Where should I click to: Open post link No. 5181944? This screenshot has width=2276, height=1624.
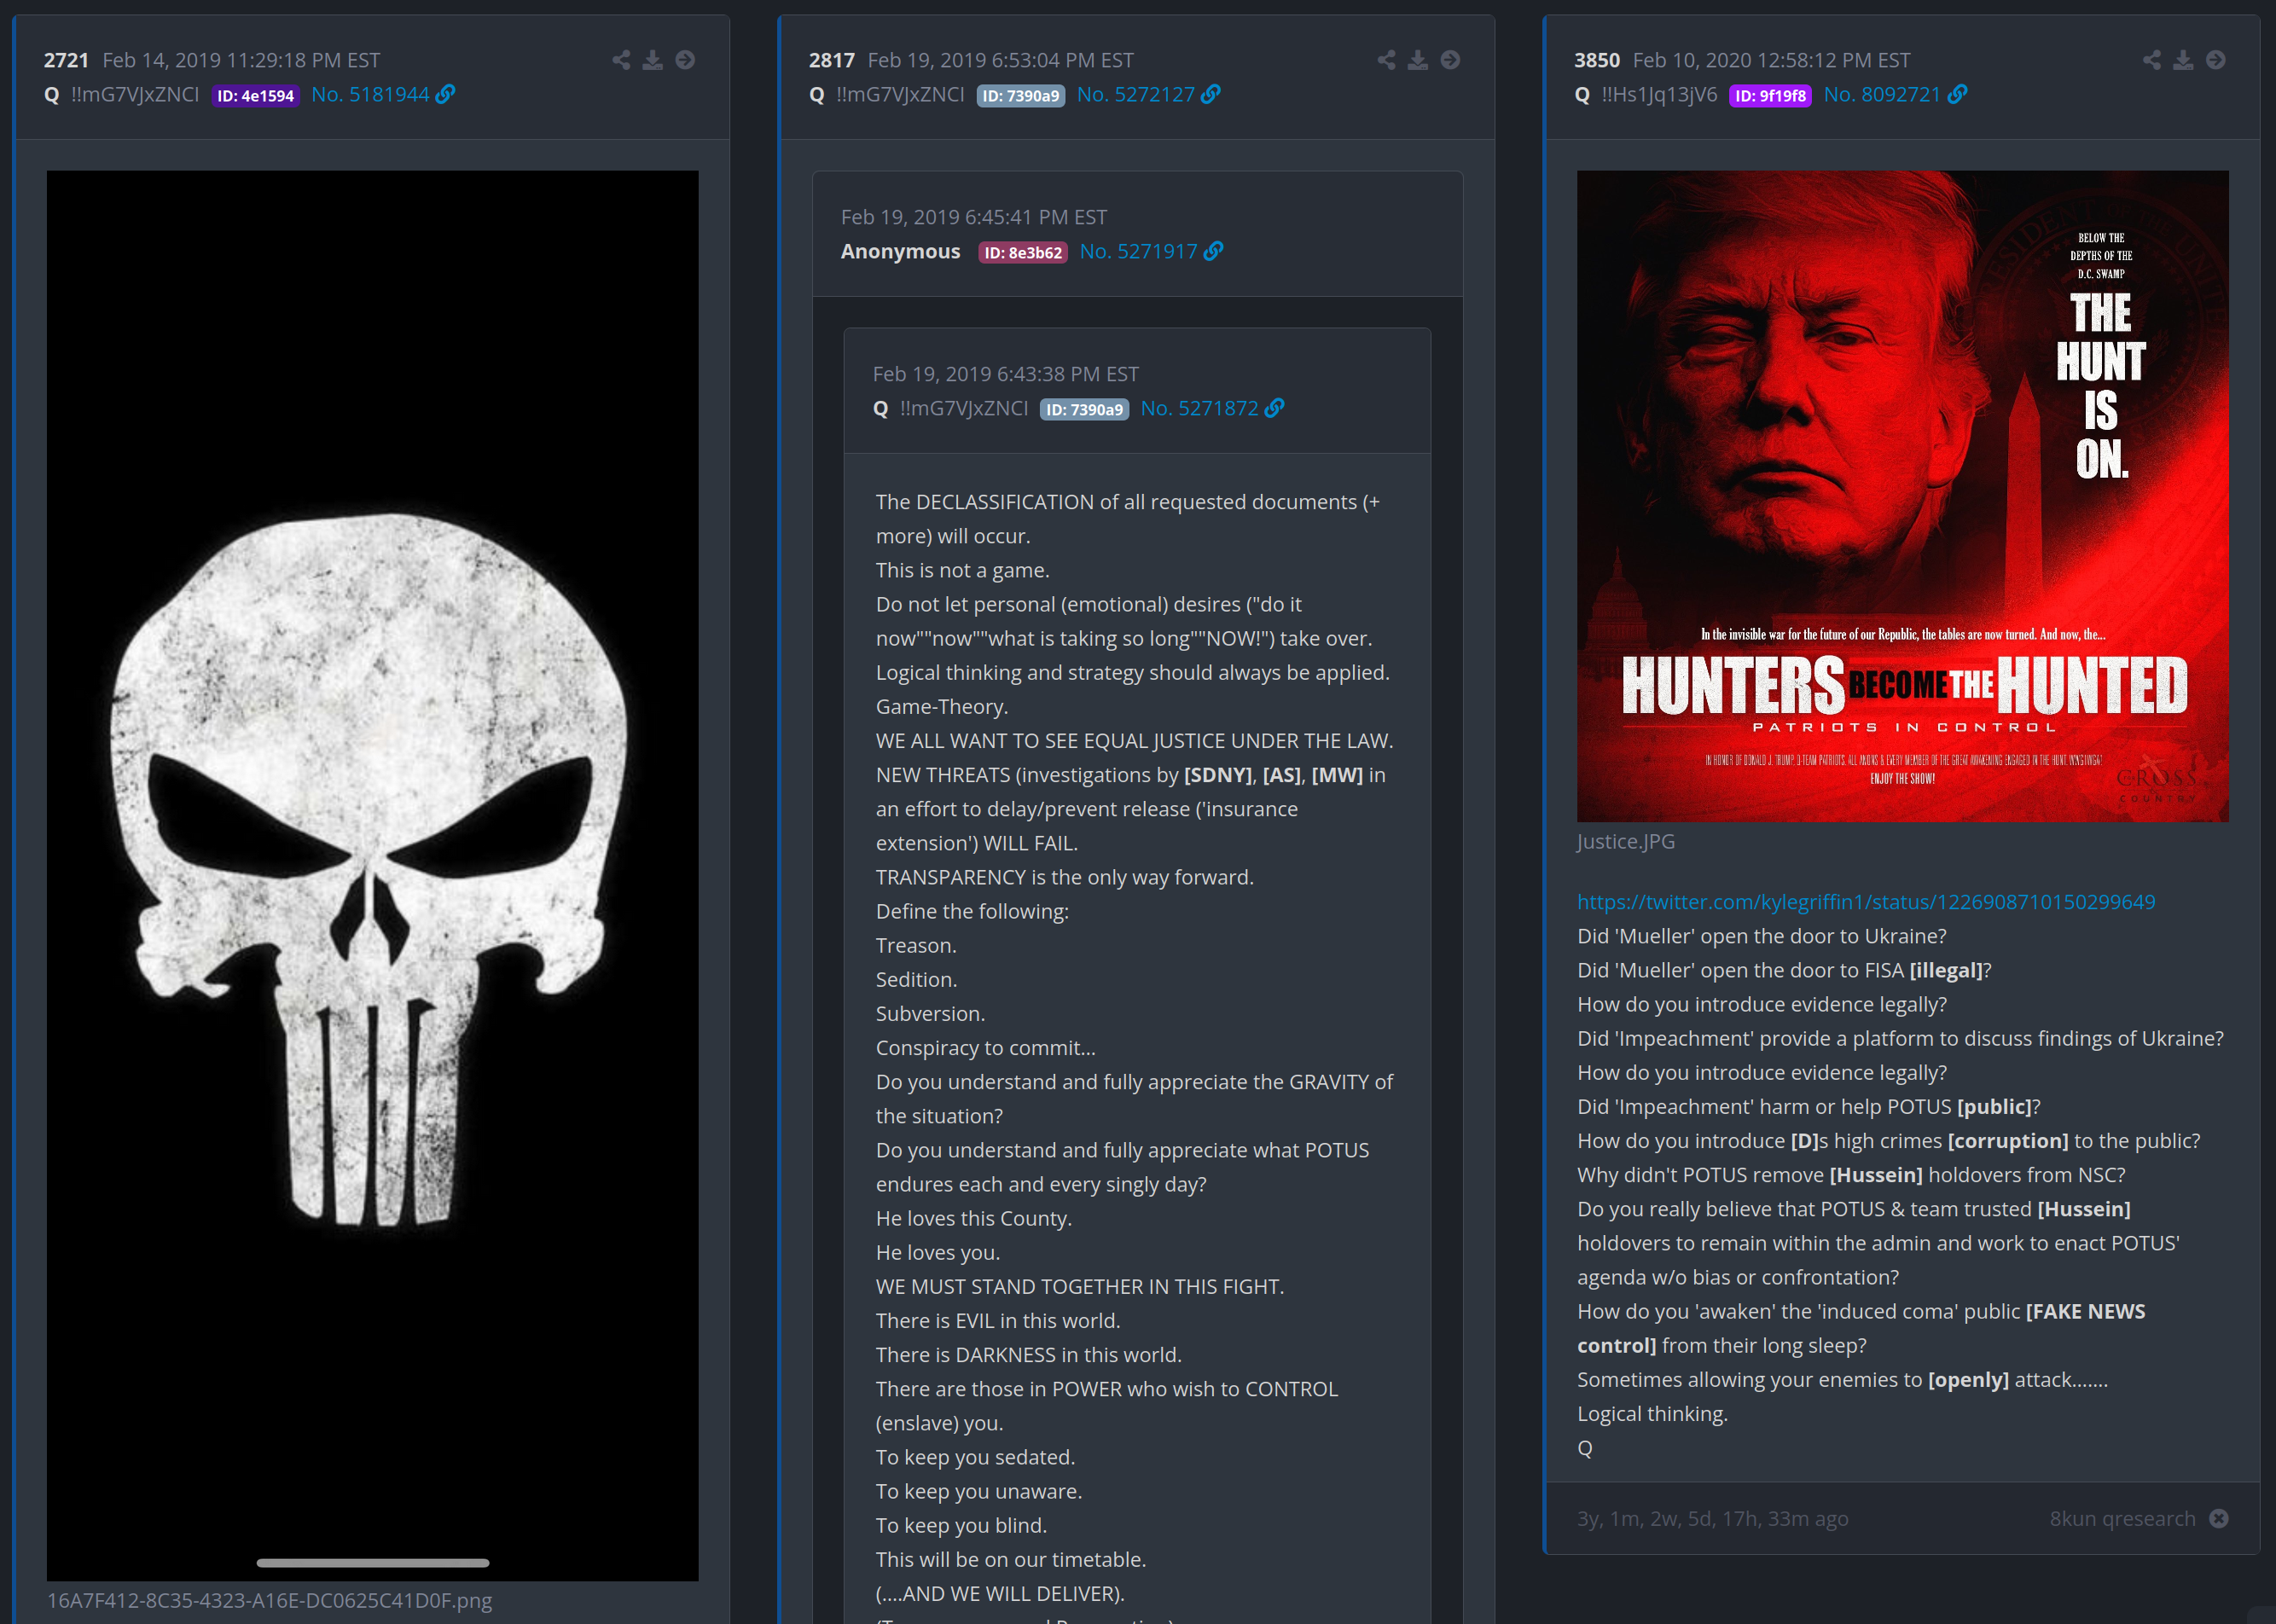point(370,94)
